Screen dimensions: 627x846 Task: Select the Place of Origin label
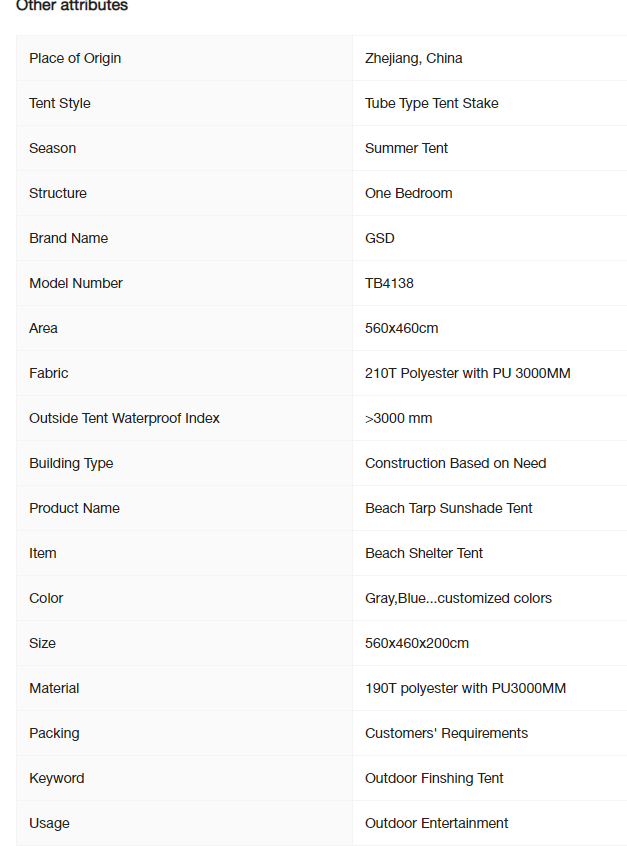point(75,58)
